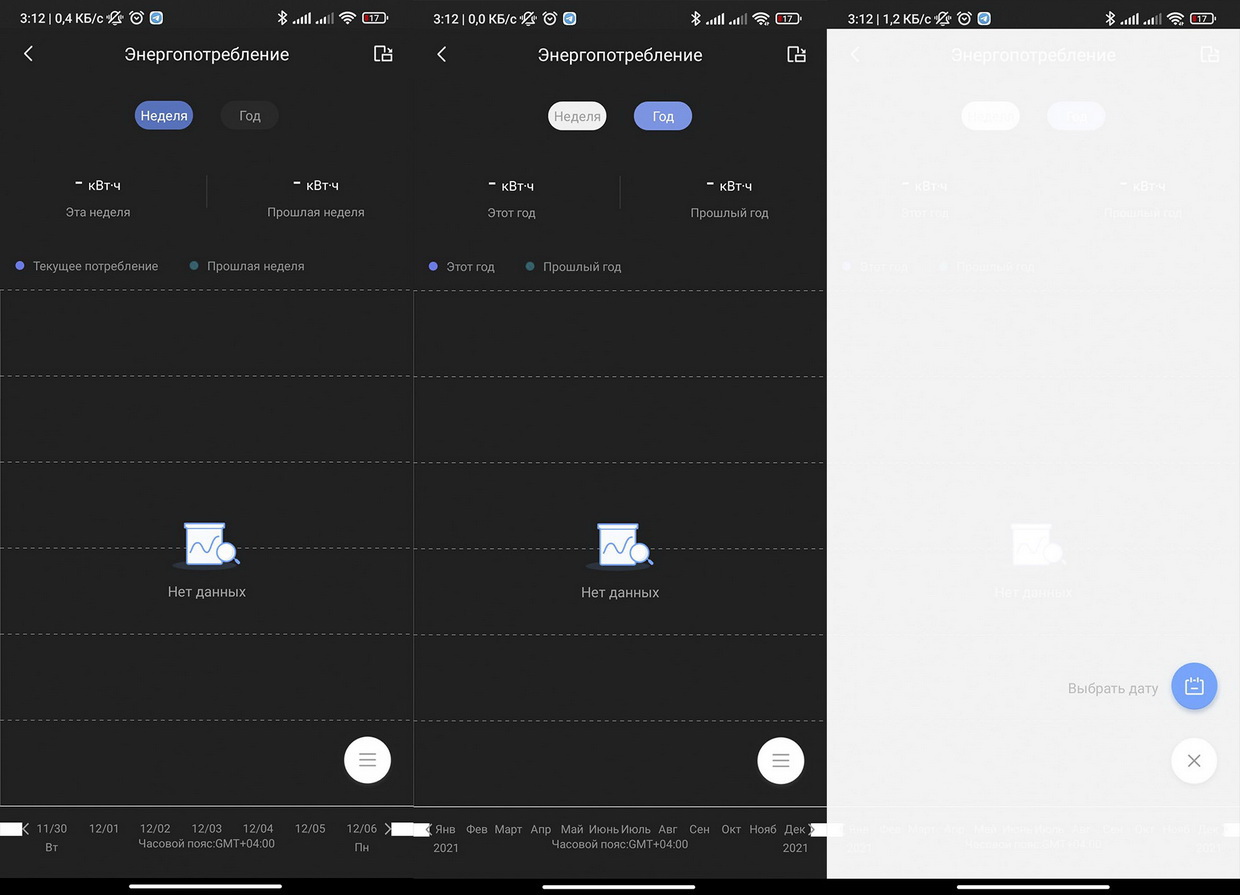Open the floating menu button in weekly view
Image resolution: width=1240 pixels, height=895 pixels.
tap(367, 760)
